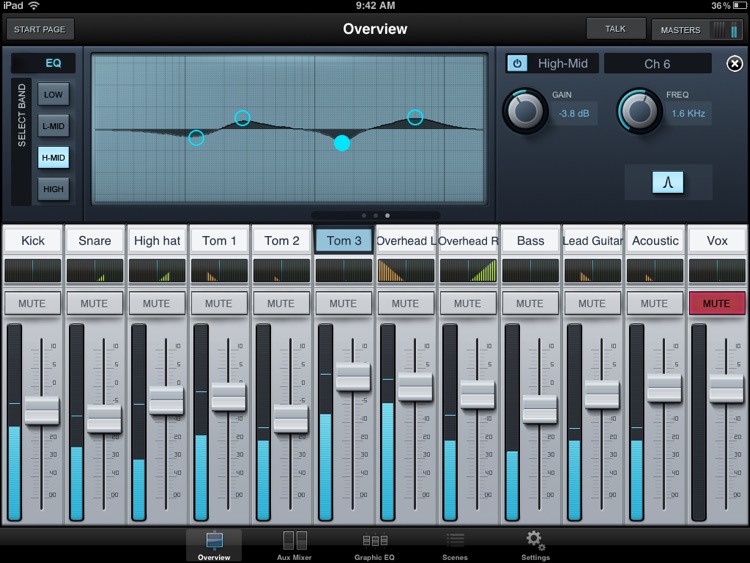The height and width of the screenshot is (563, 750).
Task: Click the EQ label button
Action: (x=43, y=63)
